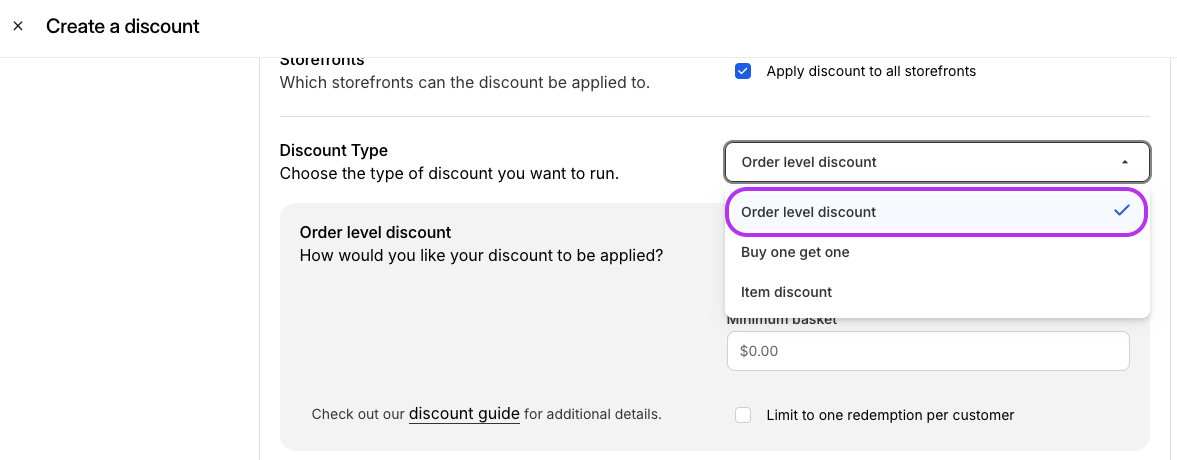
Task: Open the Discount Type combo box
Action: click(937, 162)
